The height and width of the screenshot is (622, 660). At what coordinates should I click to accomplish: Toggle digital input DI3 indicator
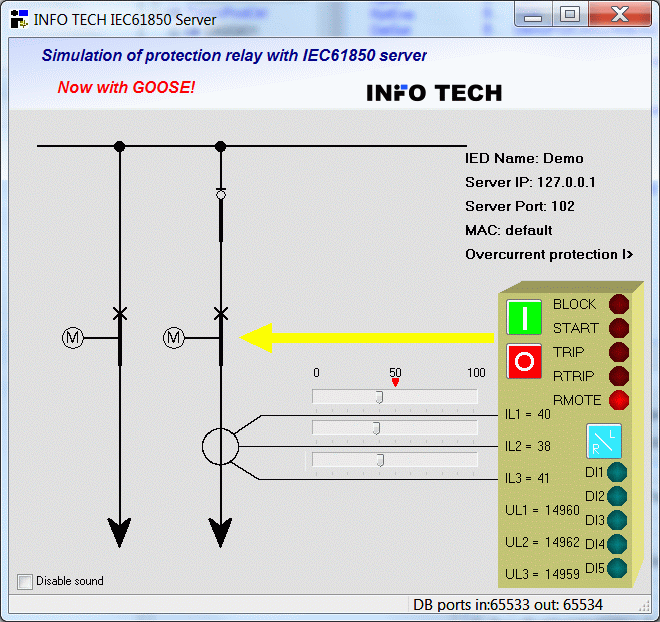pyautogui.click(x=617, y=520)
